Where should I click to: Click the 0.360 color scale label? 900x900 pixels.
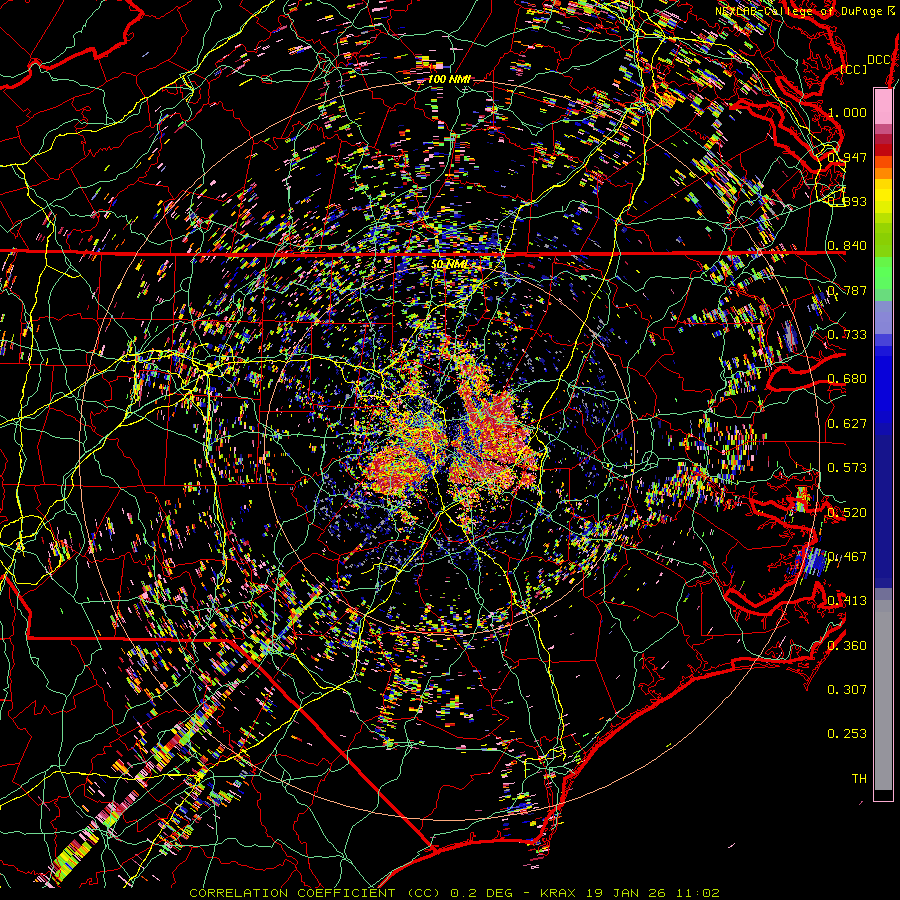coord(847,646)
